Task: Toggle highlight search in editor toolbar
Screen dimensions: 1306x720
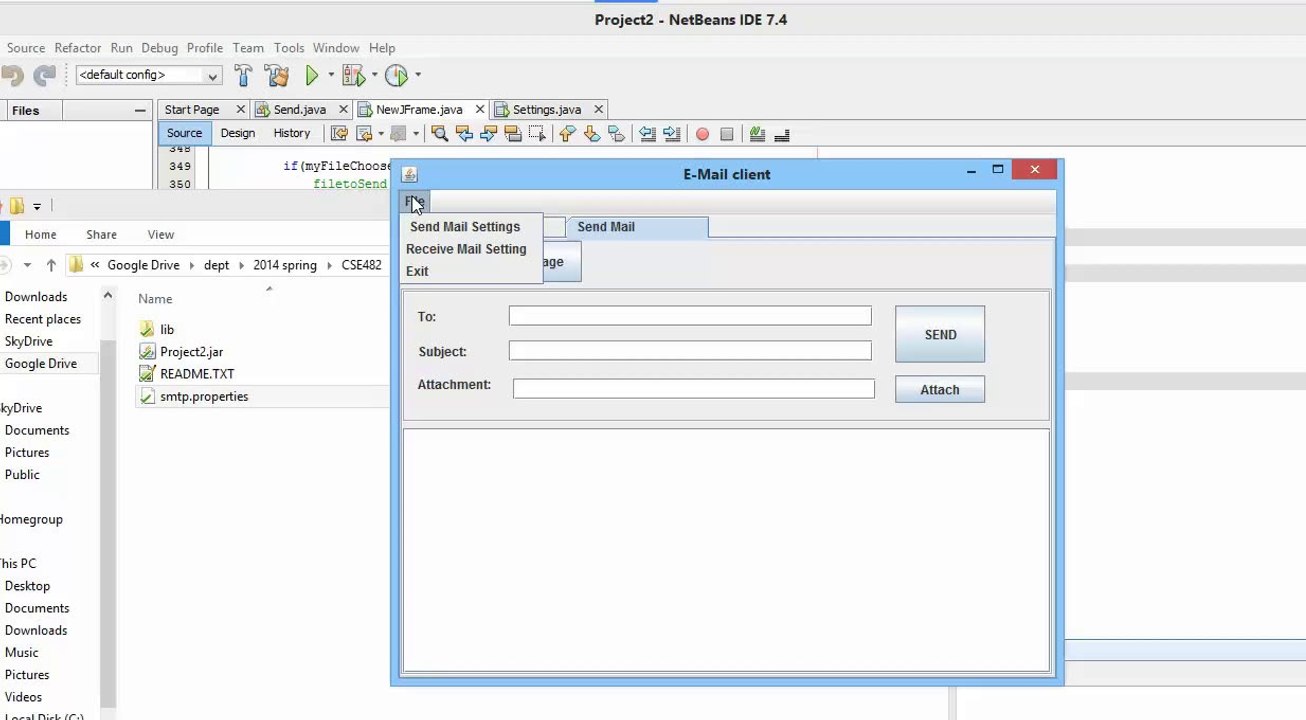Action: (x=513, y=134)
